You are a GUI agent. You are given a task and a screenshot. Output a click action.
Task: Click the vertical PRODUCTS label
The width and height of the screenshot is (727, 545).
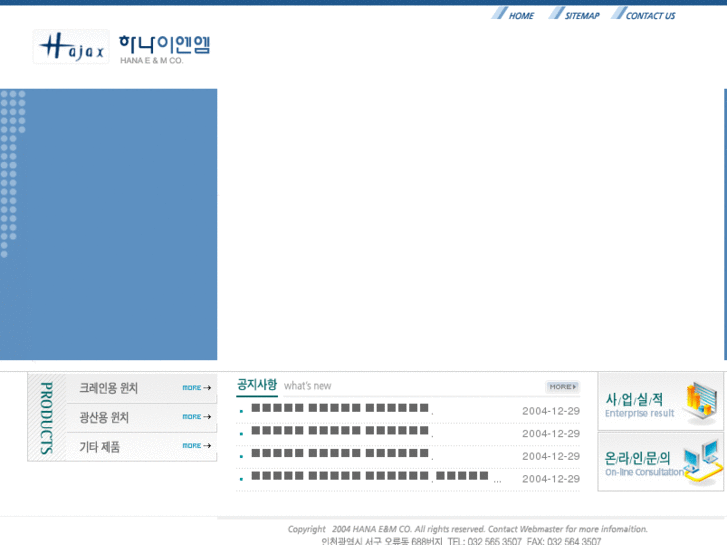click(x=46, y=417)
